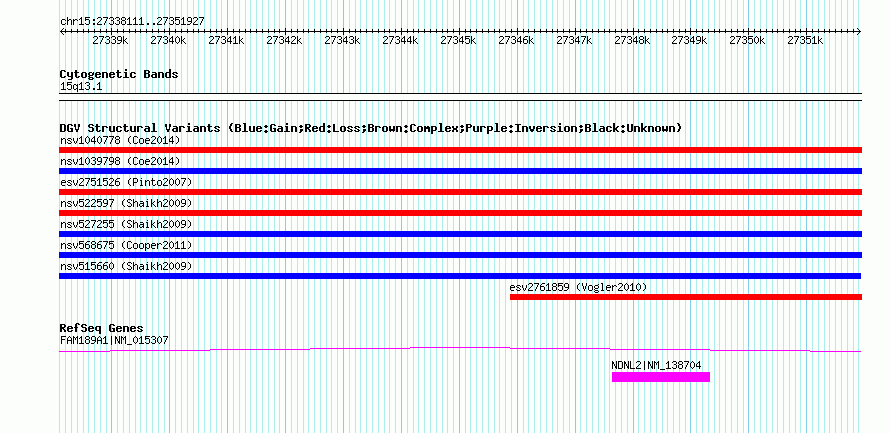Click the chr15:27338111..27351927 coordinate text
890x433 pixels.
point(132,22)
